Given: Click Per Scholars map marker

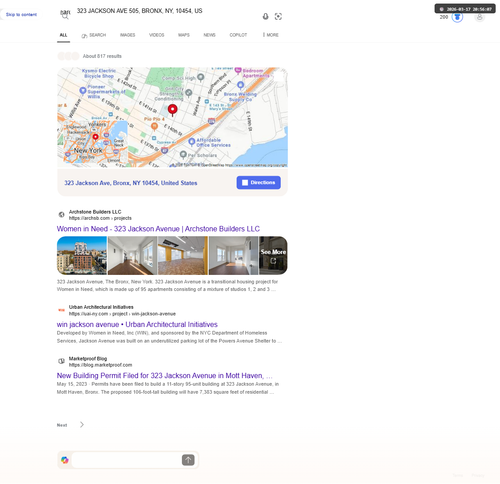Looking at the screenshot, I should [183, 154].
